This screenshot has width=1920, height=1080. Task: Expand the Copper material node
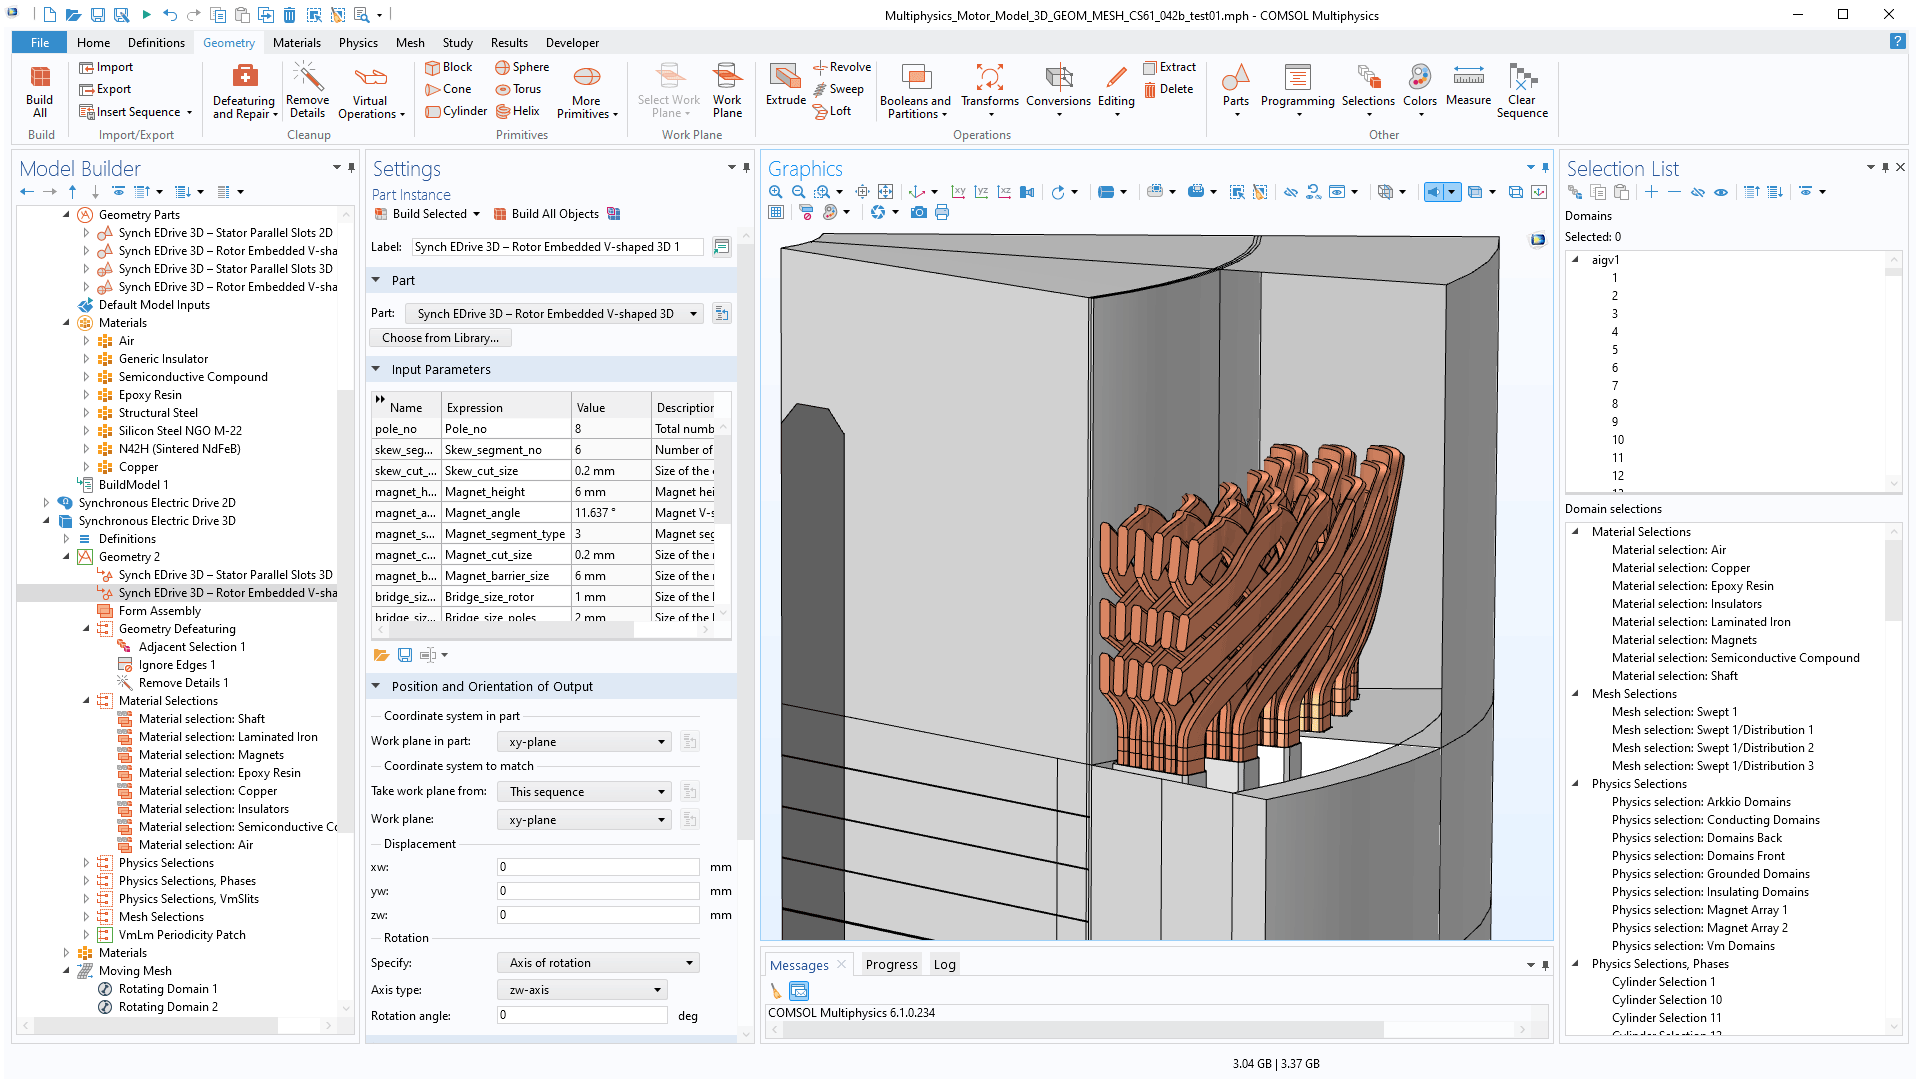tap(87, 466)
